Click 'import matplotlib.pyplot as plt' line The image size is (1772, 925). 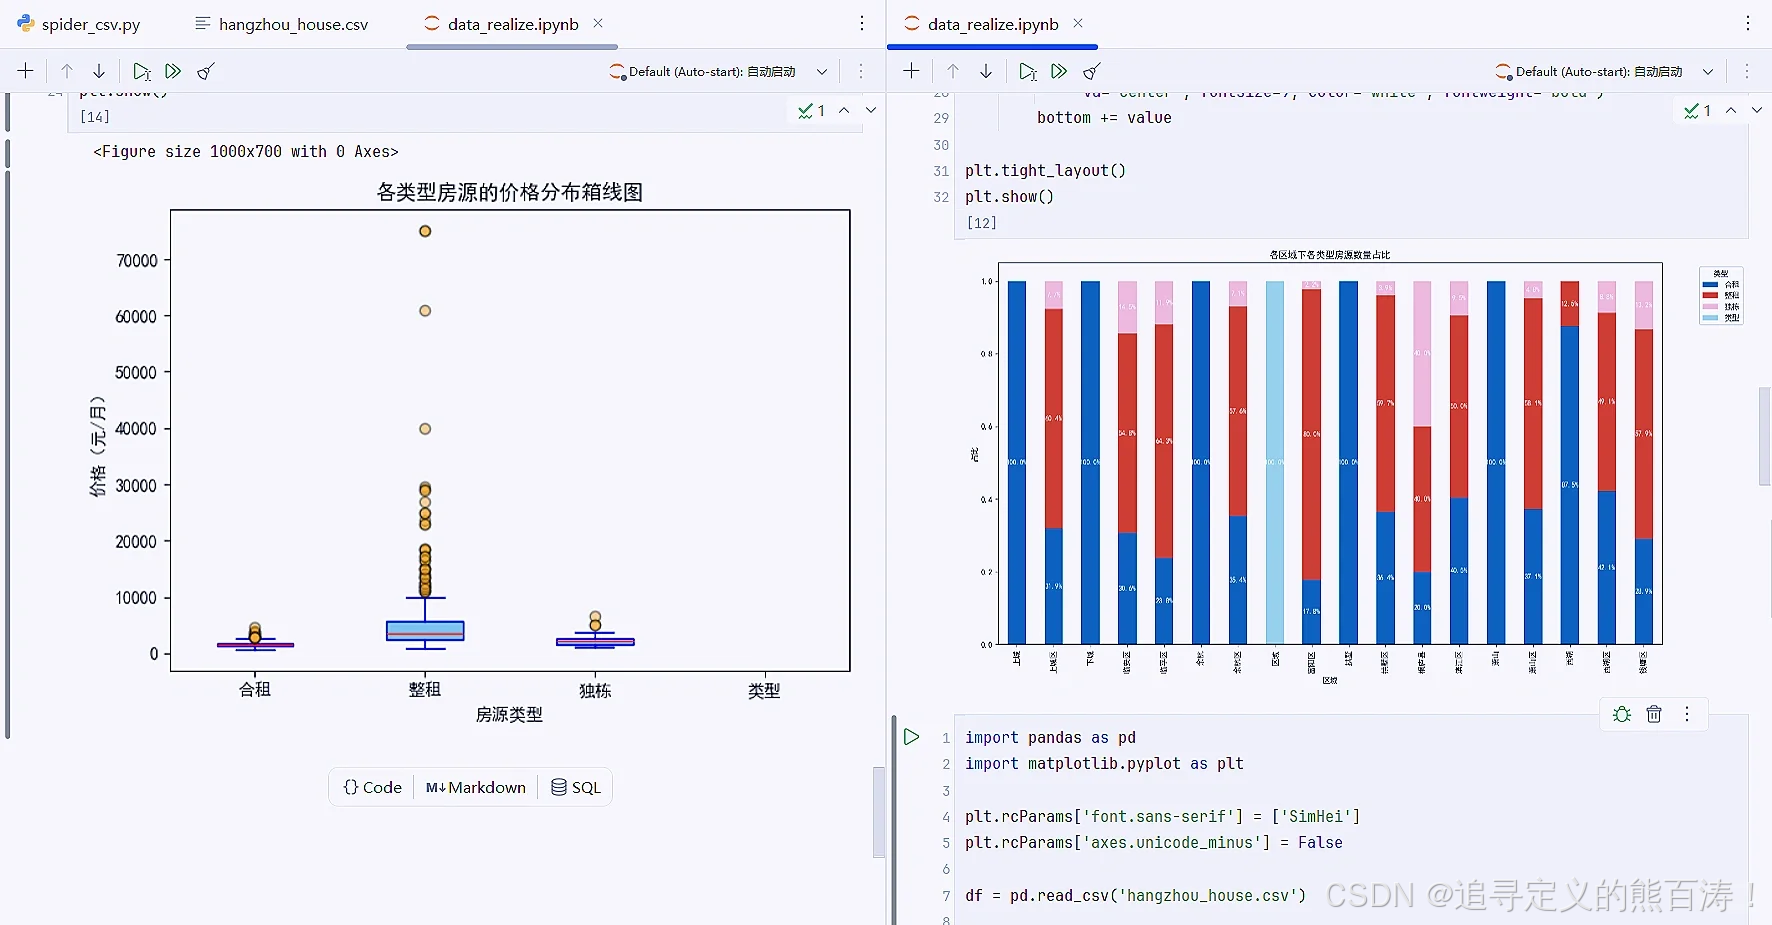[1104, 764]
